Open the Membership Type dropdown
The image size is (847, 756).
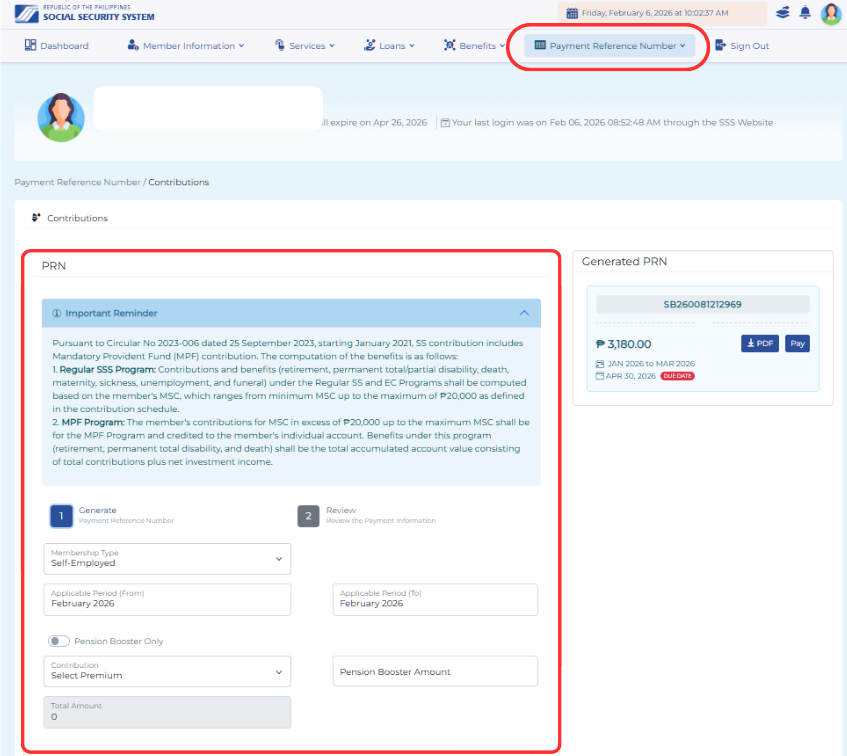(x=167, y=558)
